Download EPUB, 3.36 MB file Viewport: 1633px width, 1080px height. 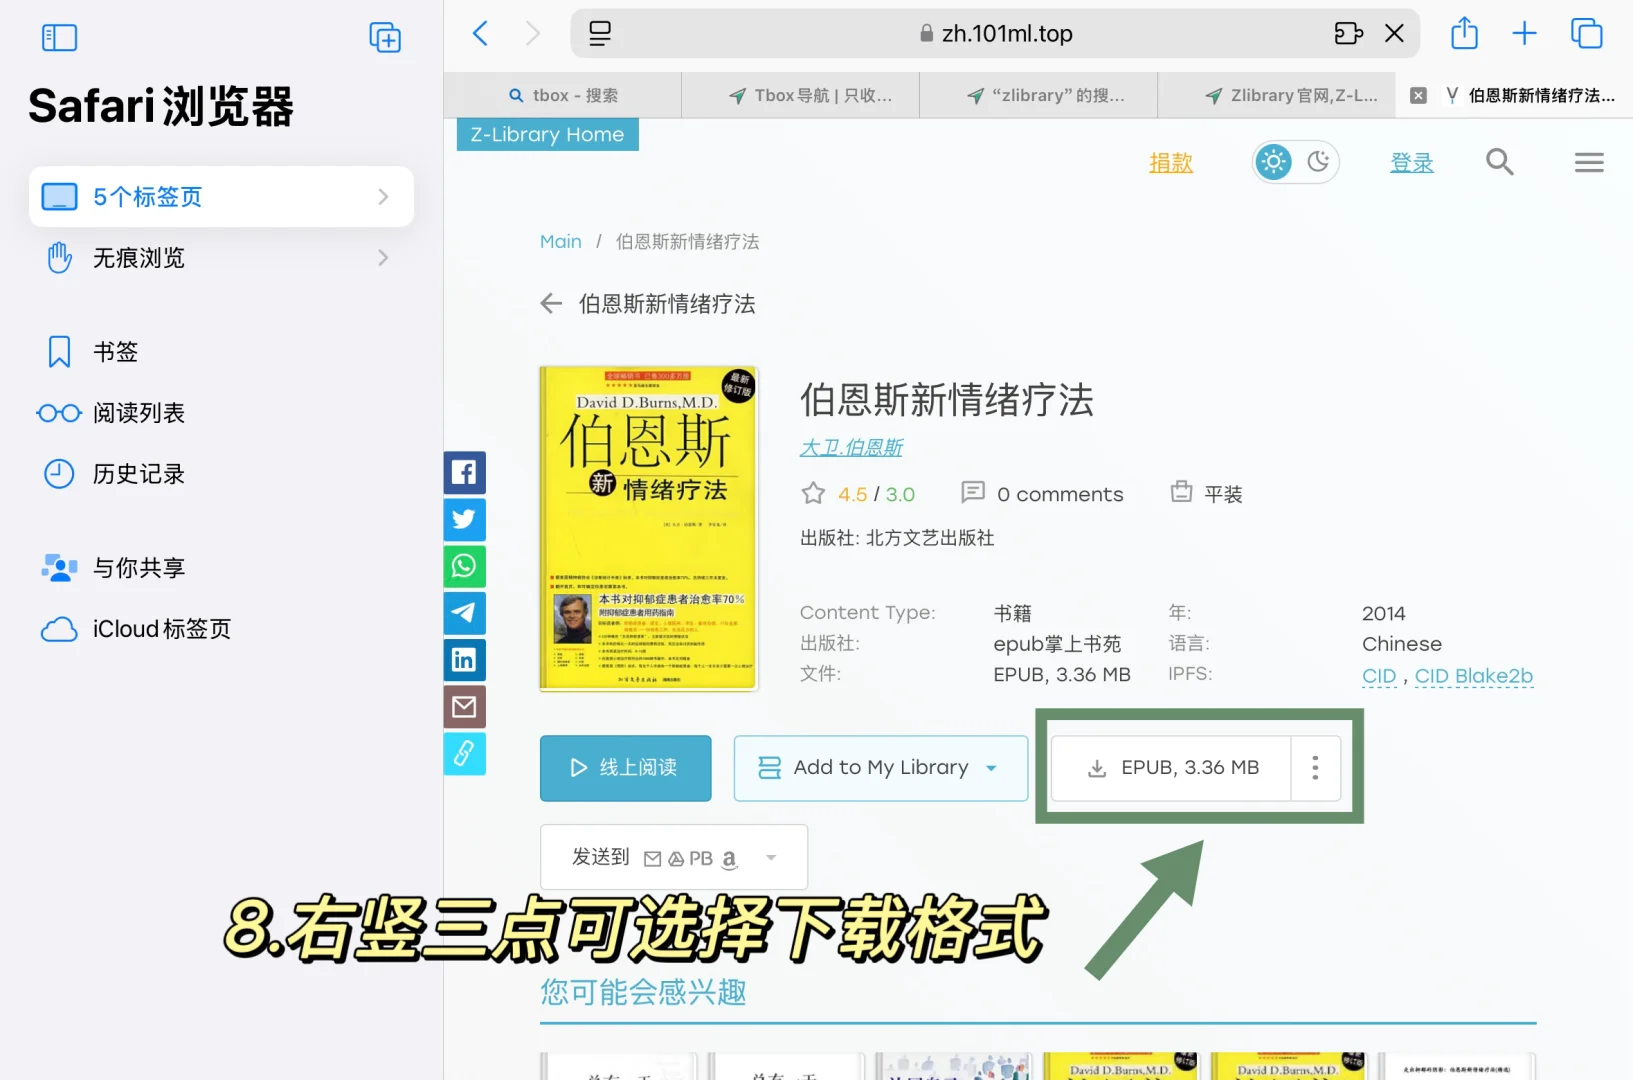[1171, 768]
